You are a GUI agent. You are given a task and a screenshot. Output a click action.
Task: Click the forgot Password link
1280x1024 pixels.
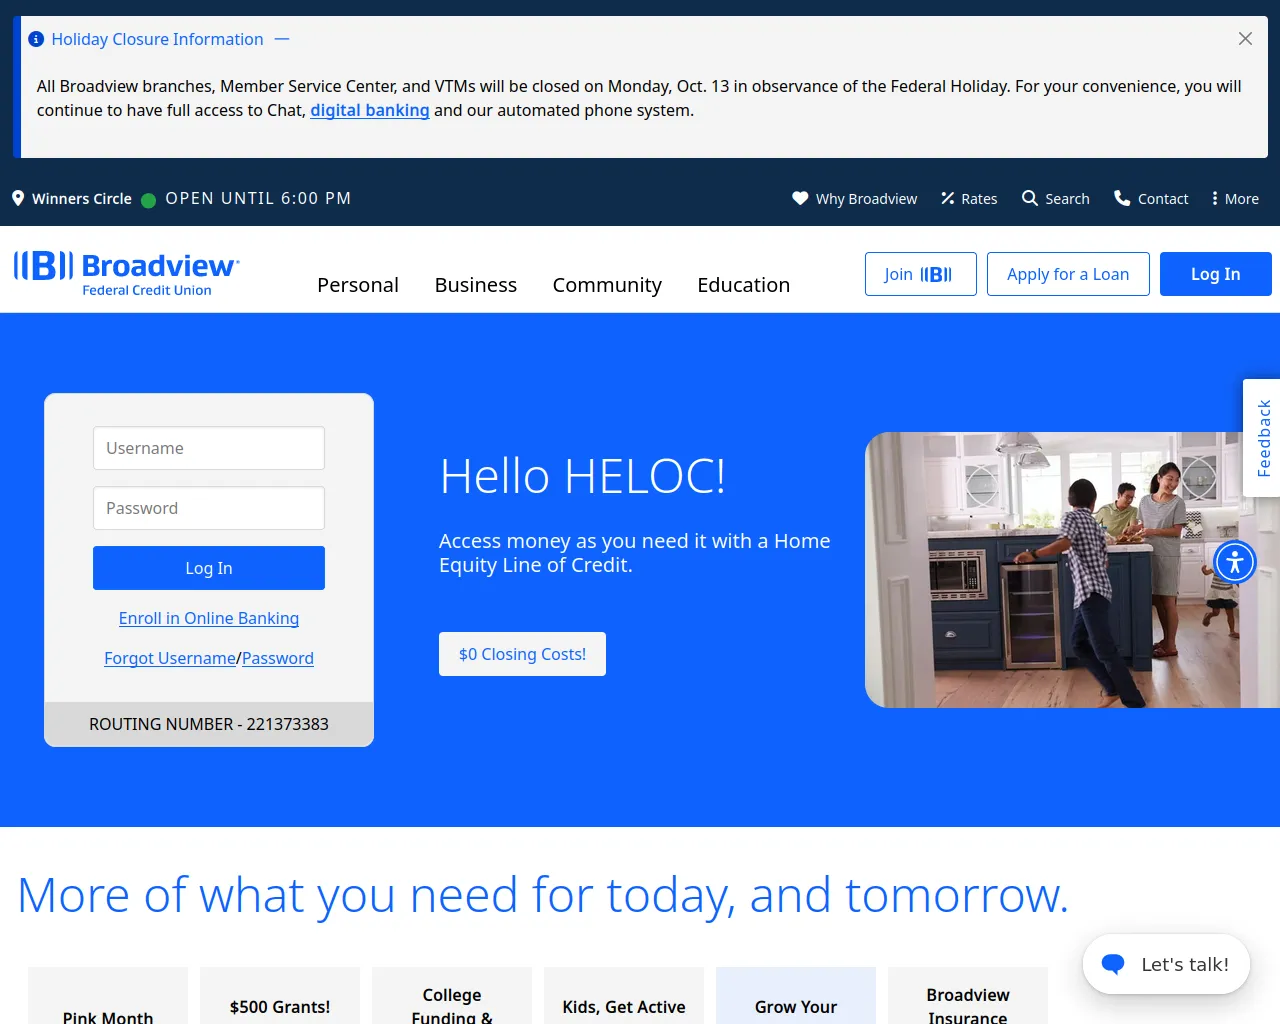278,658
